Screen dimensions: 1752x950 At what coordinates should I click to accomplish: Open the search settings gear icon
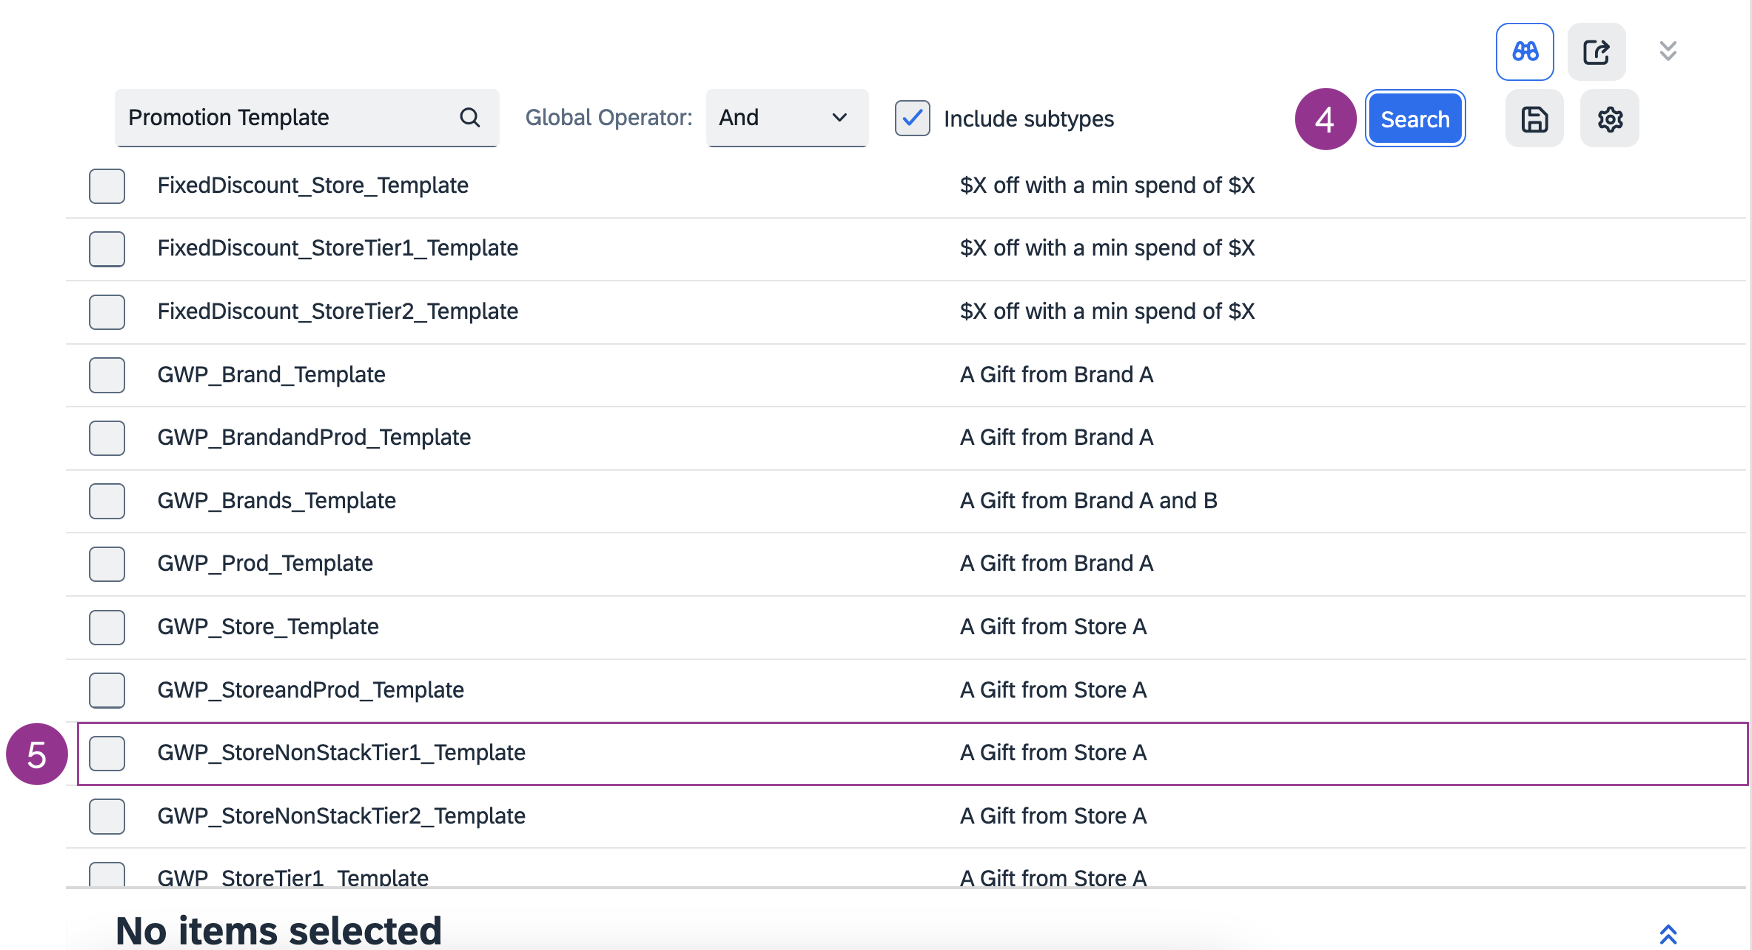pos(1609,119)
